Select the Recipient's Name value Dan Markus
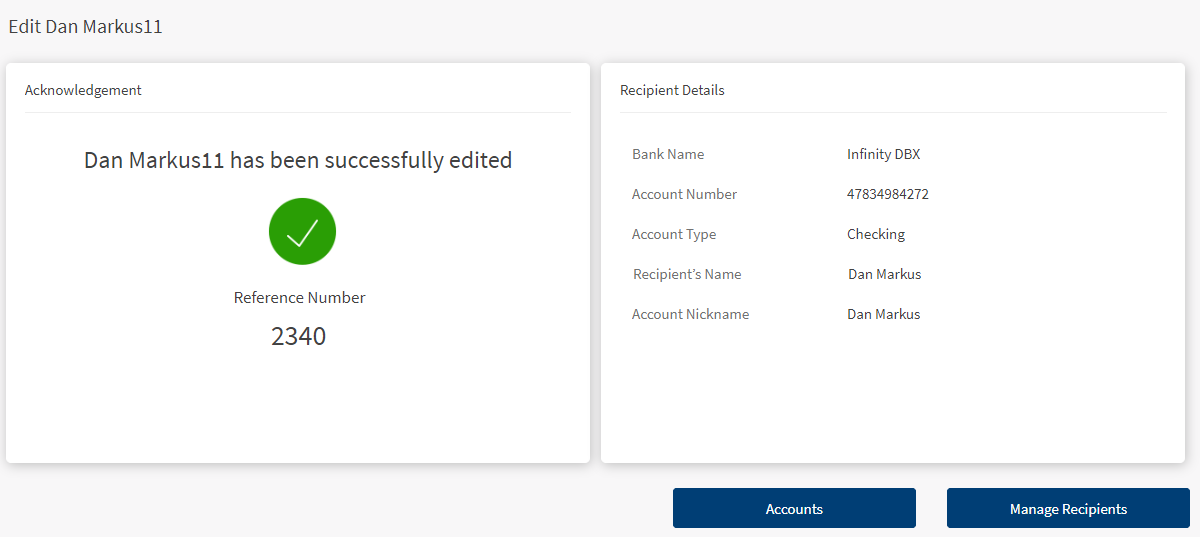Image resolution: width=1200 pixels, height=537 pixels. point(884,274)
